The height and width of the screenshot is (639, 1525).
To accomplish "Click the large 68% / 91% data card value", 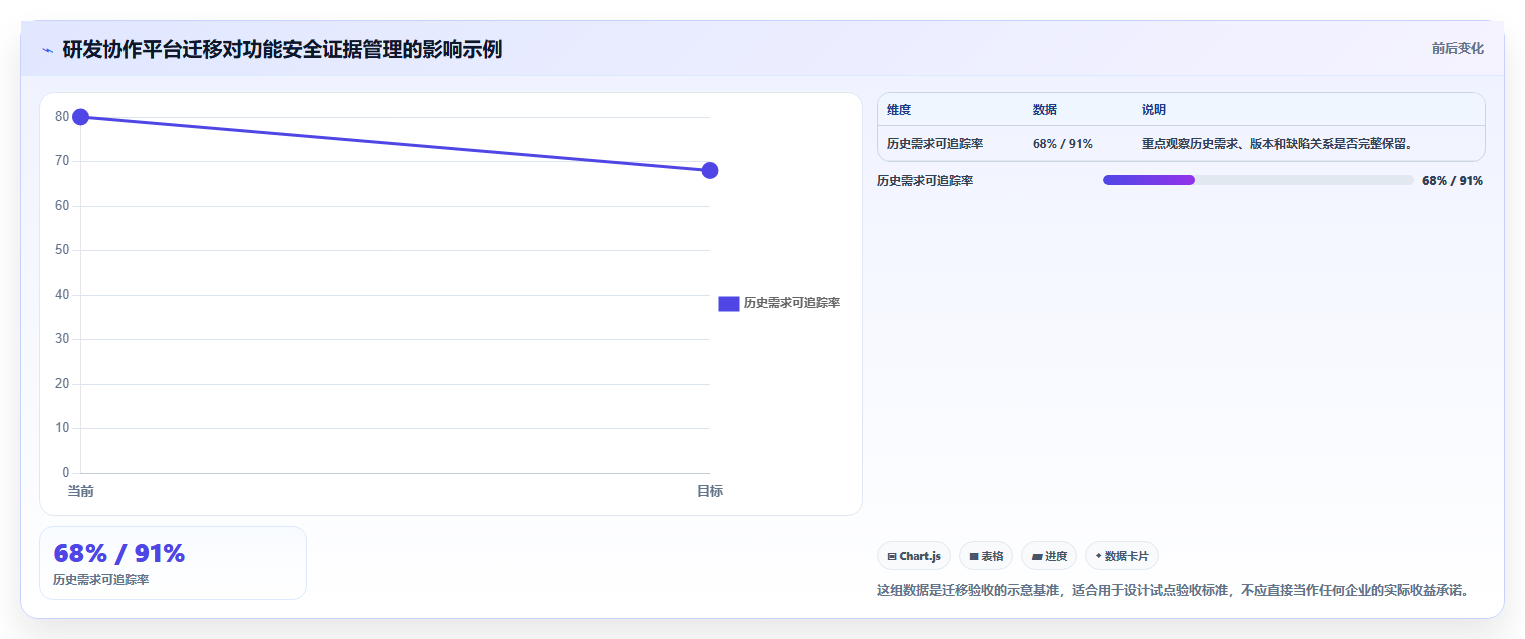I will (119, 553).
